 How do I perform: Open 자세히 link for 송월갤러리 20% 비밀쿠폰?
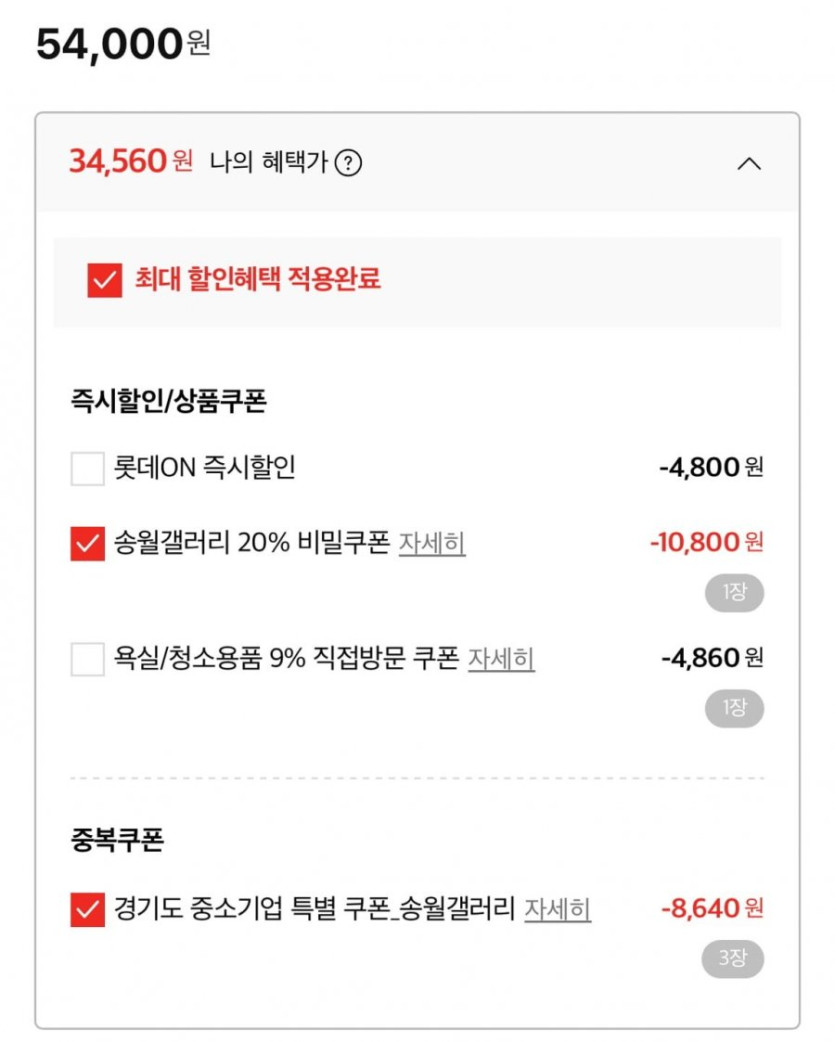click(x=432, y=544)
